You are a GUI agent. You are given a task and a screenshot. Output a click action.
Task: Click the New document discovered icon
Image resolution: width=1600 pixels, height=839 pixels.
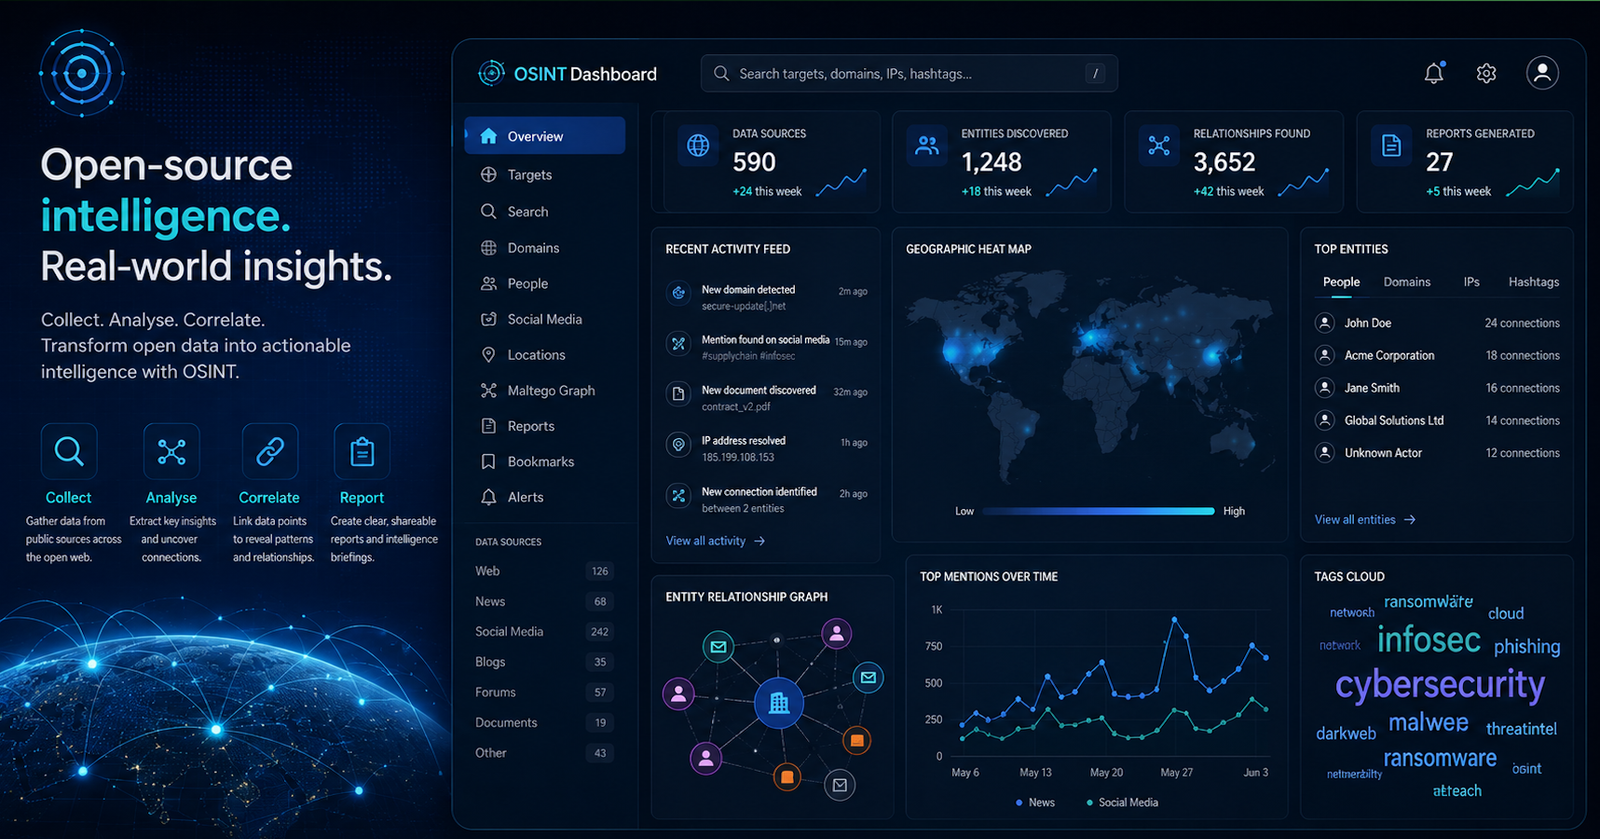click(x=678, y=394)
